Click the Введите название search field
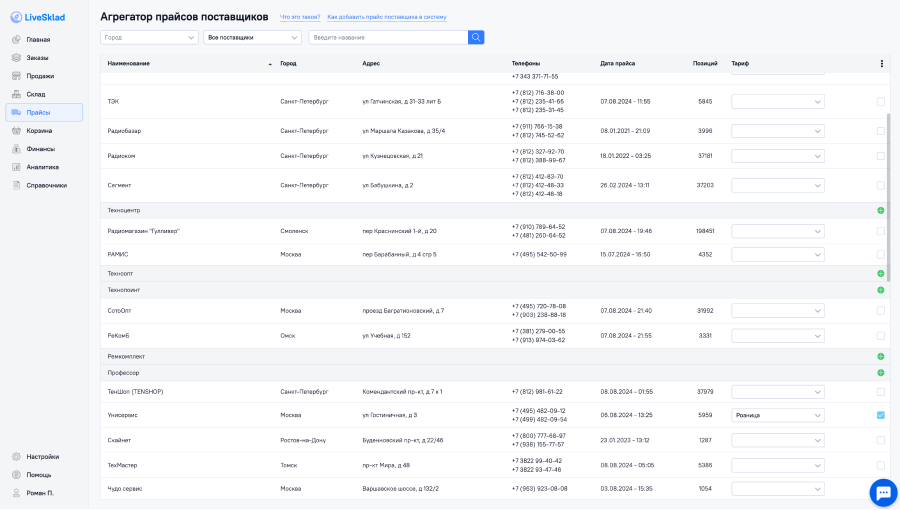Screen dimensions: 900x510 point(389,37)
